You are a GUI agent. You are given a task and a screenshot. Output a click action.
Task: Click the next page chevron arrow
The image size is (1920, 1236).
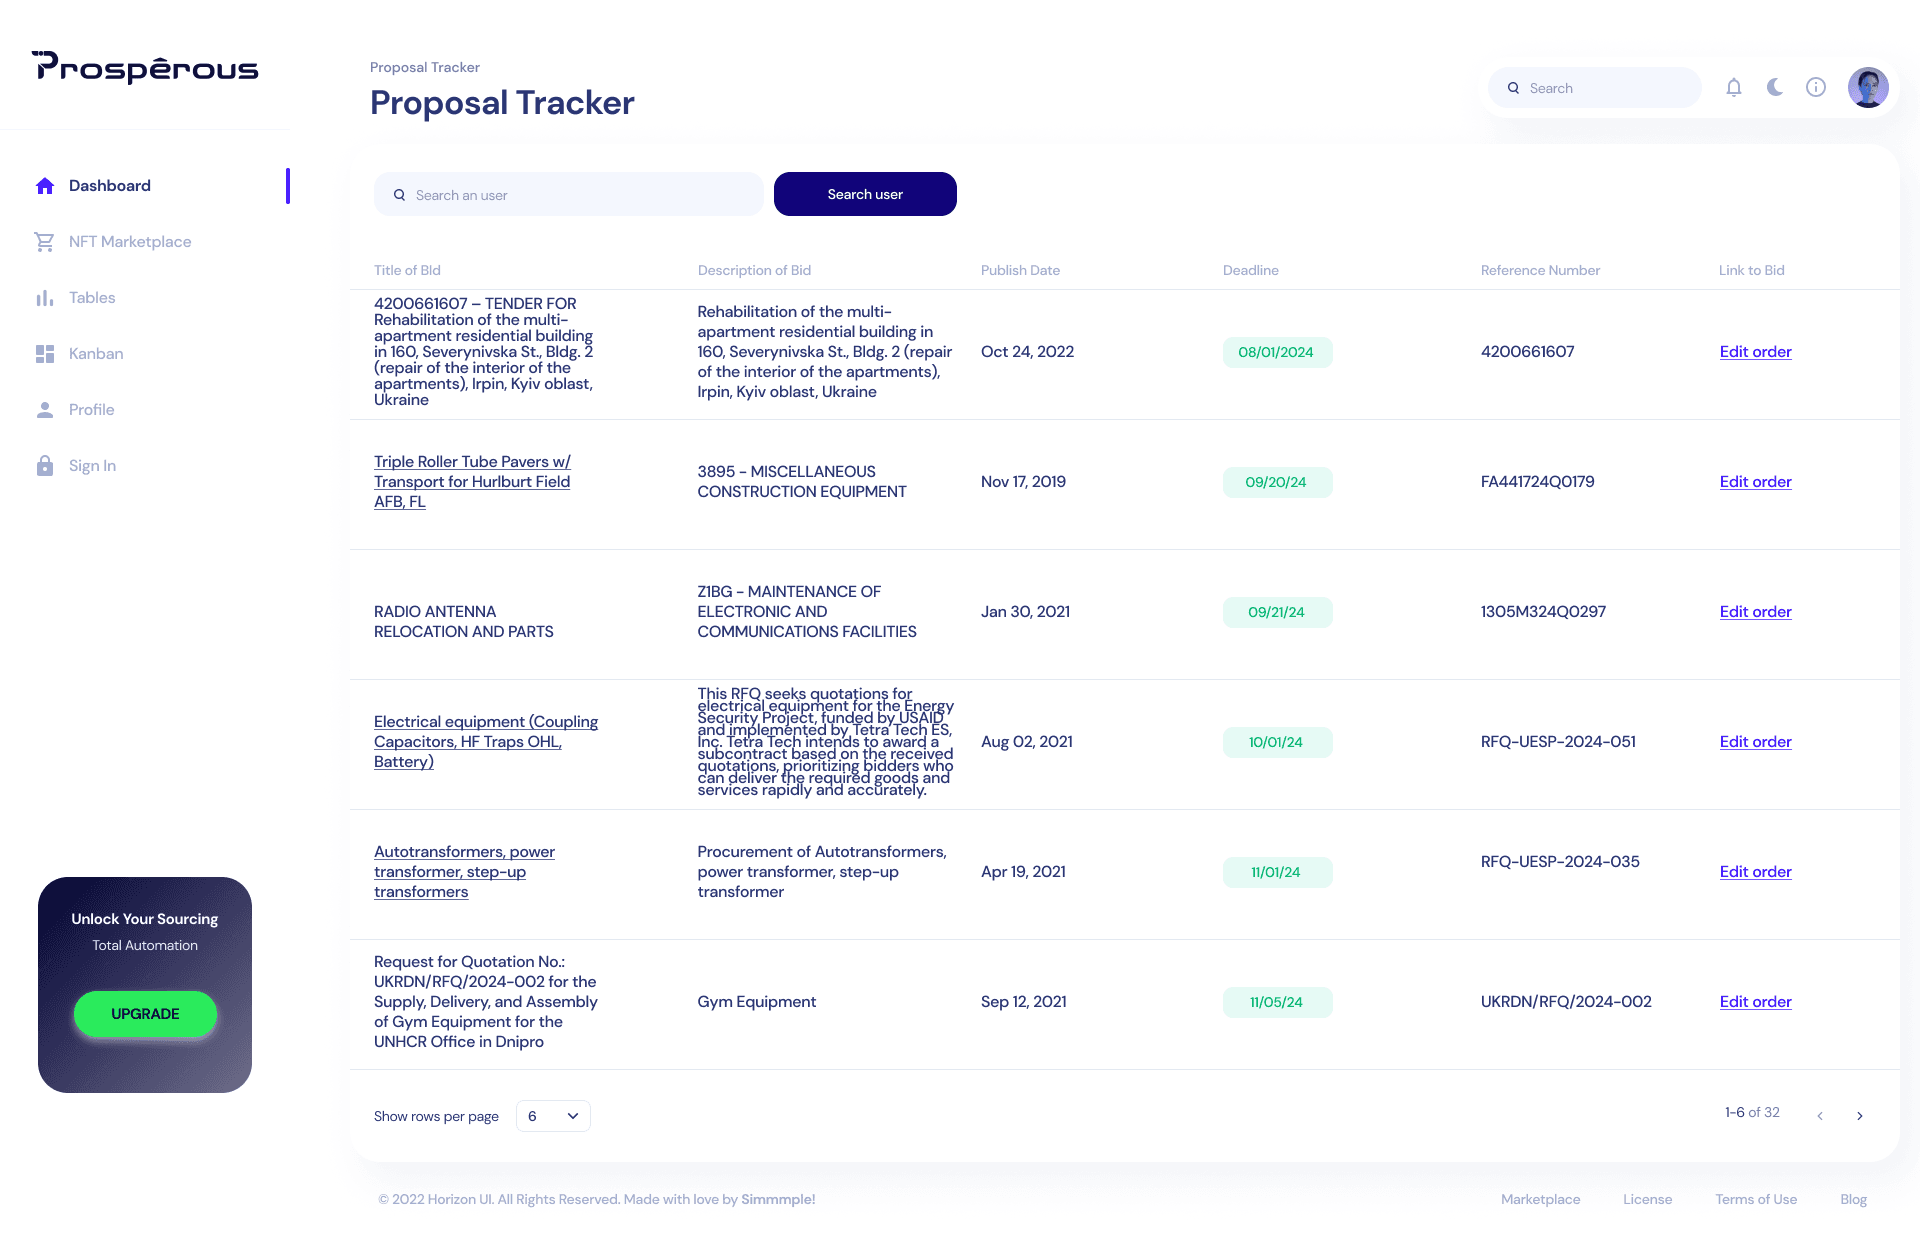point(1860,1116)
